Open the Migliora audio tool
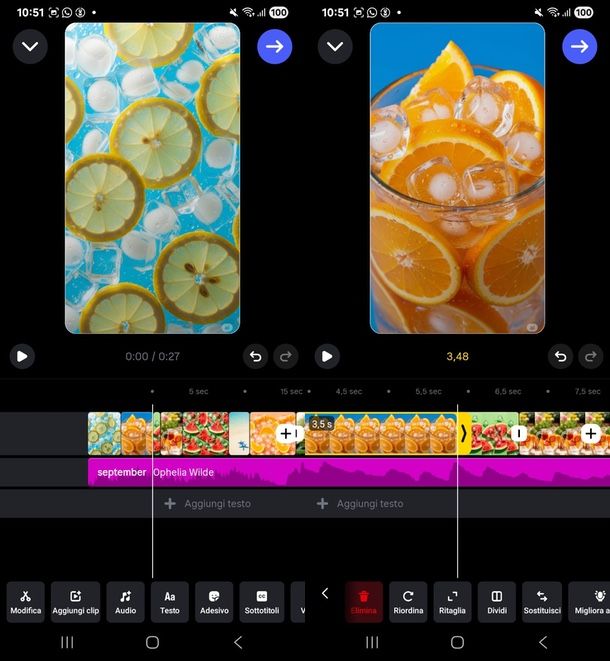The height and width of the screenshot is (661, 610). 591,602
